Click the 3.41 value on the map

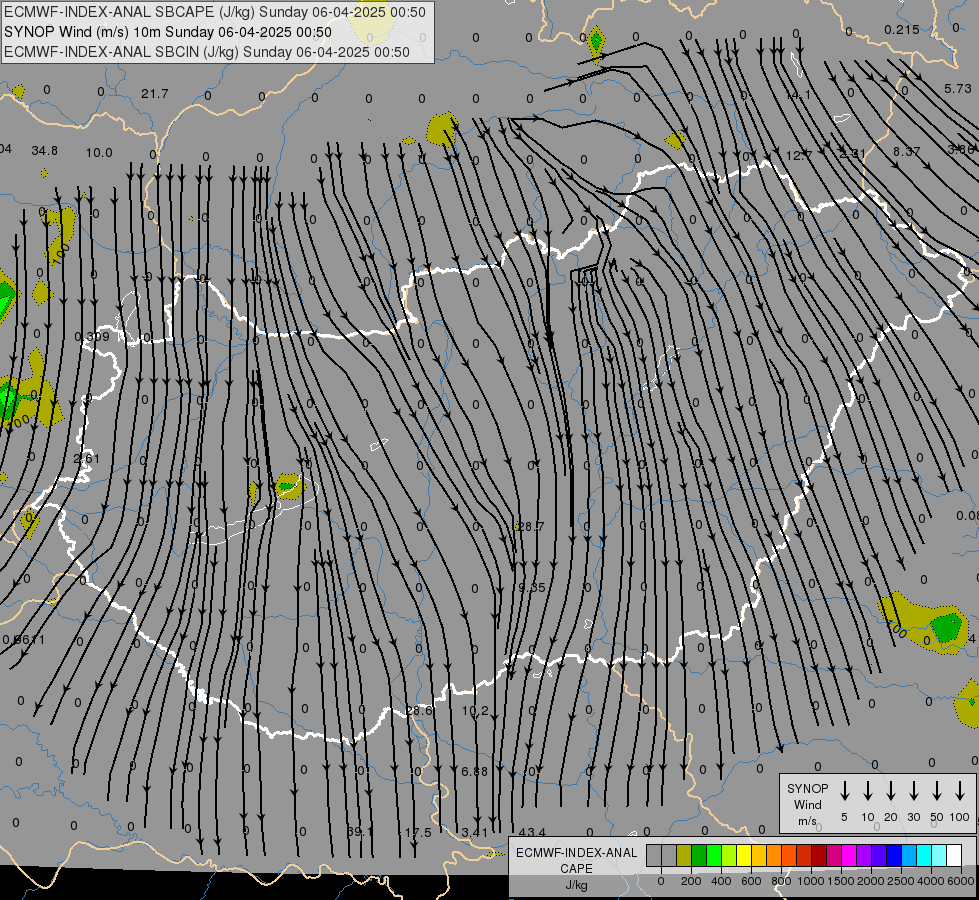click(x=475, y=833)
